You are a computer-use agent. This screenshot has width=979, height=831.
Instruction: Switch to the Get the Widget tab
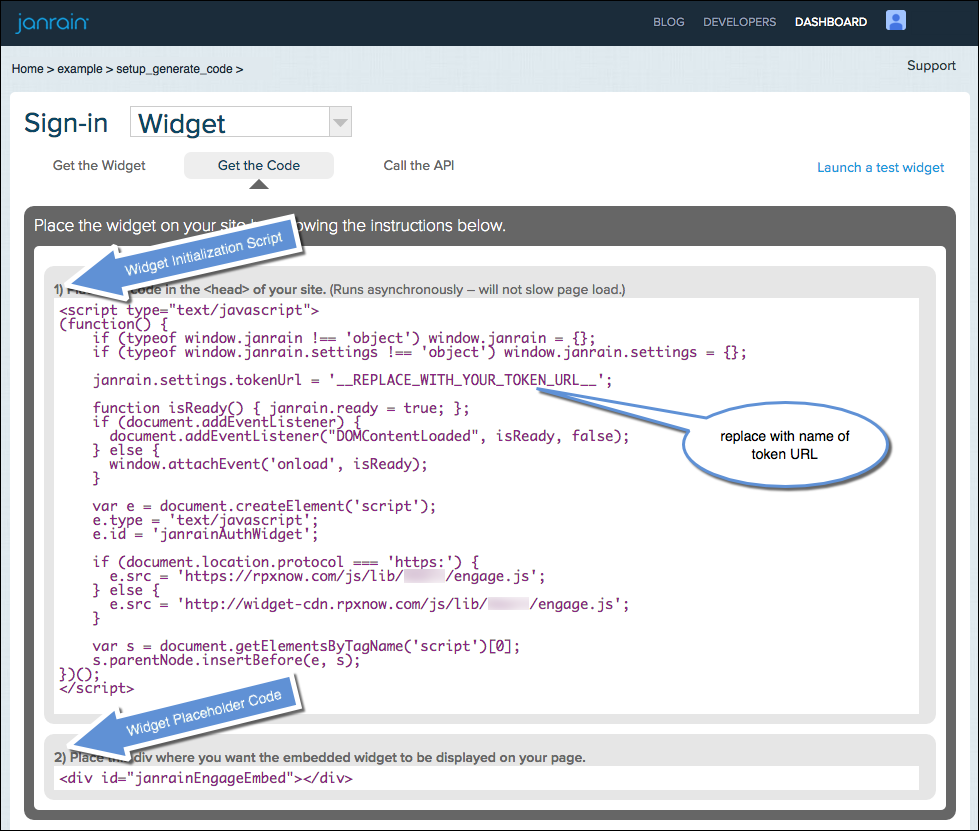pos(99,165)
